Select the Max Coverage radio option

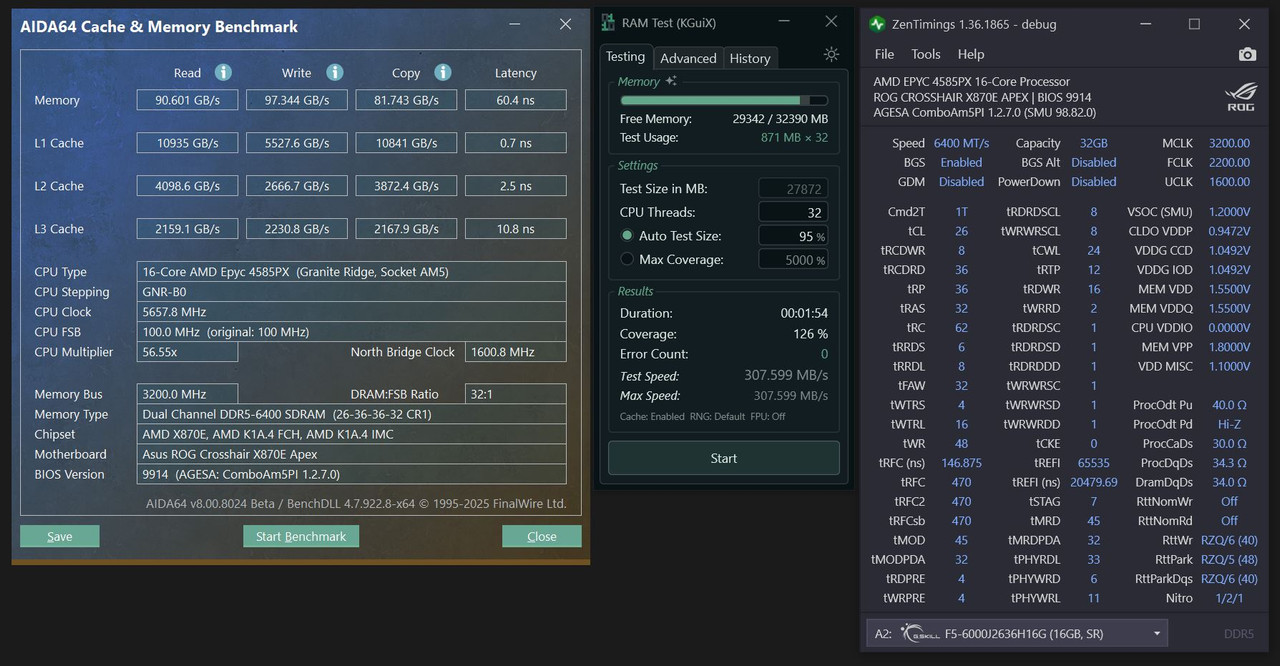click(x=627, y=259)
